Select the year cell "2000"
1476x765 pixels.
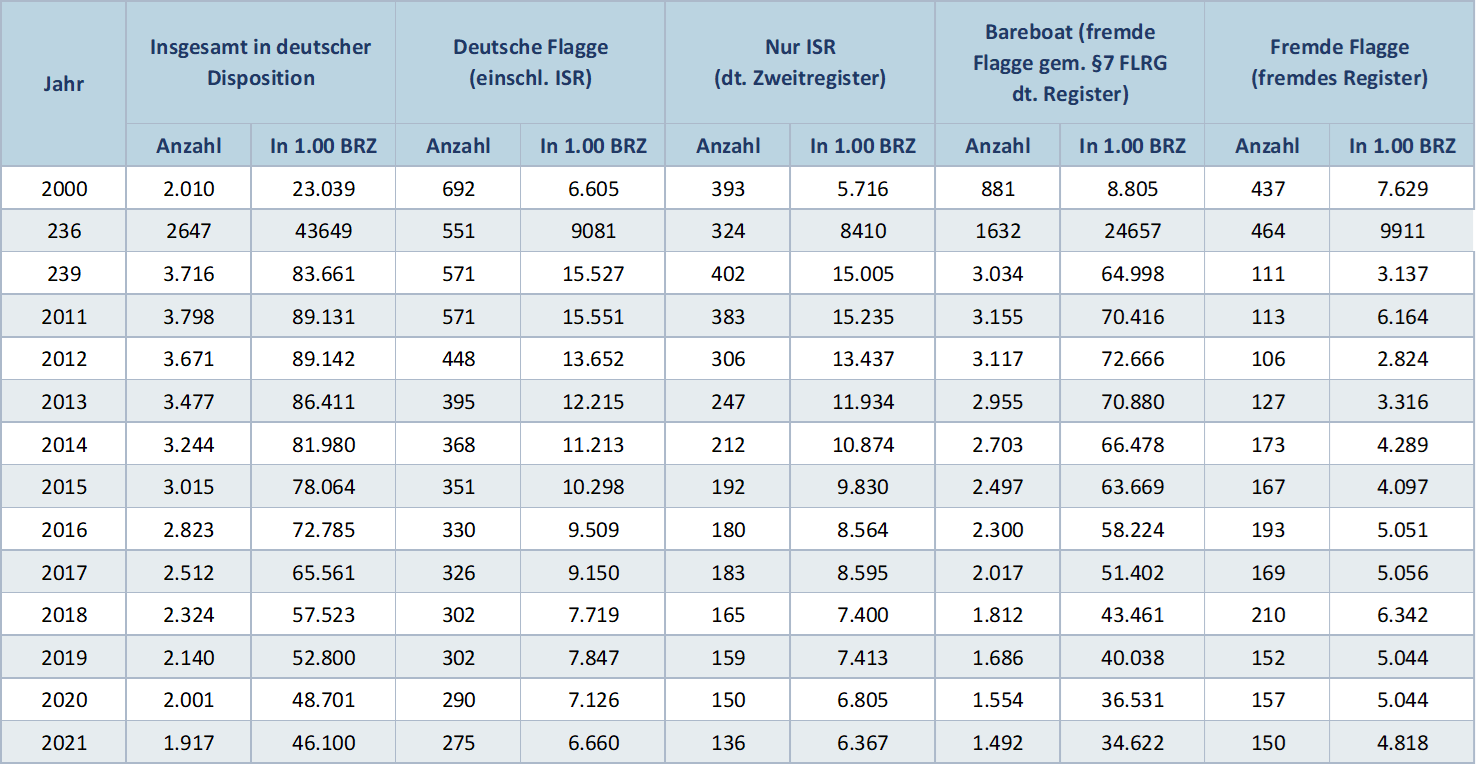point(64,189)
